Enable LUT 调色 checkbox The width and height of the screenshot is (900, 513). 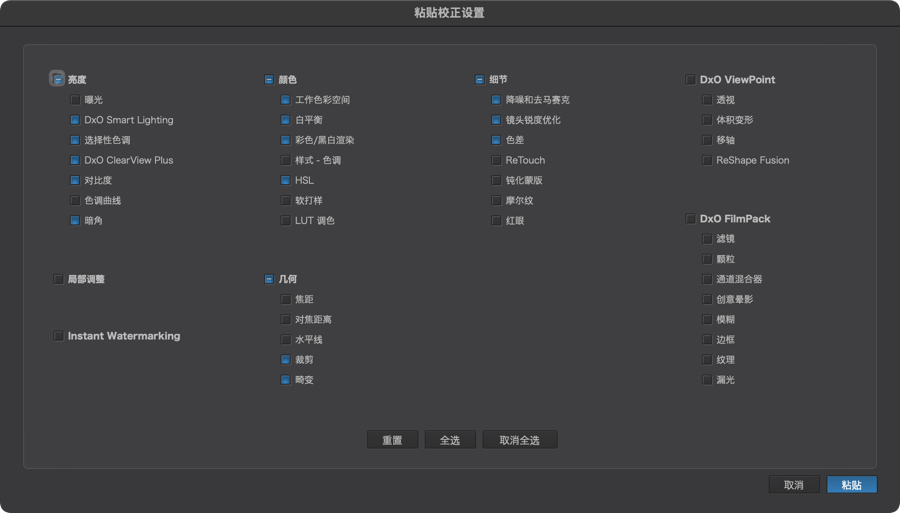286,220
